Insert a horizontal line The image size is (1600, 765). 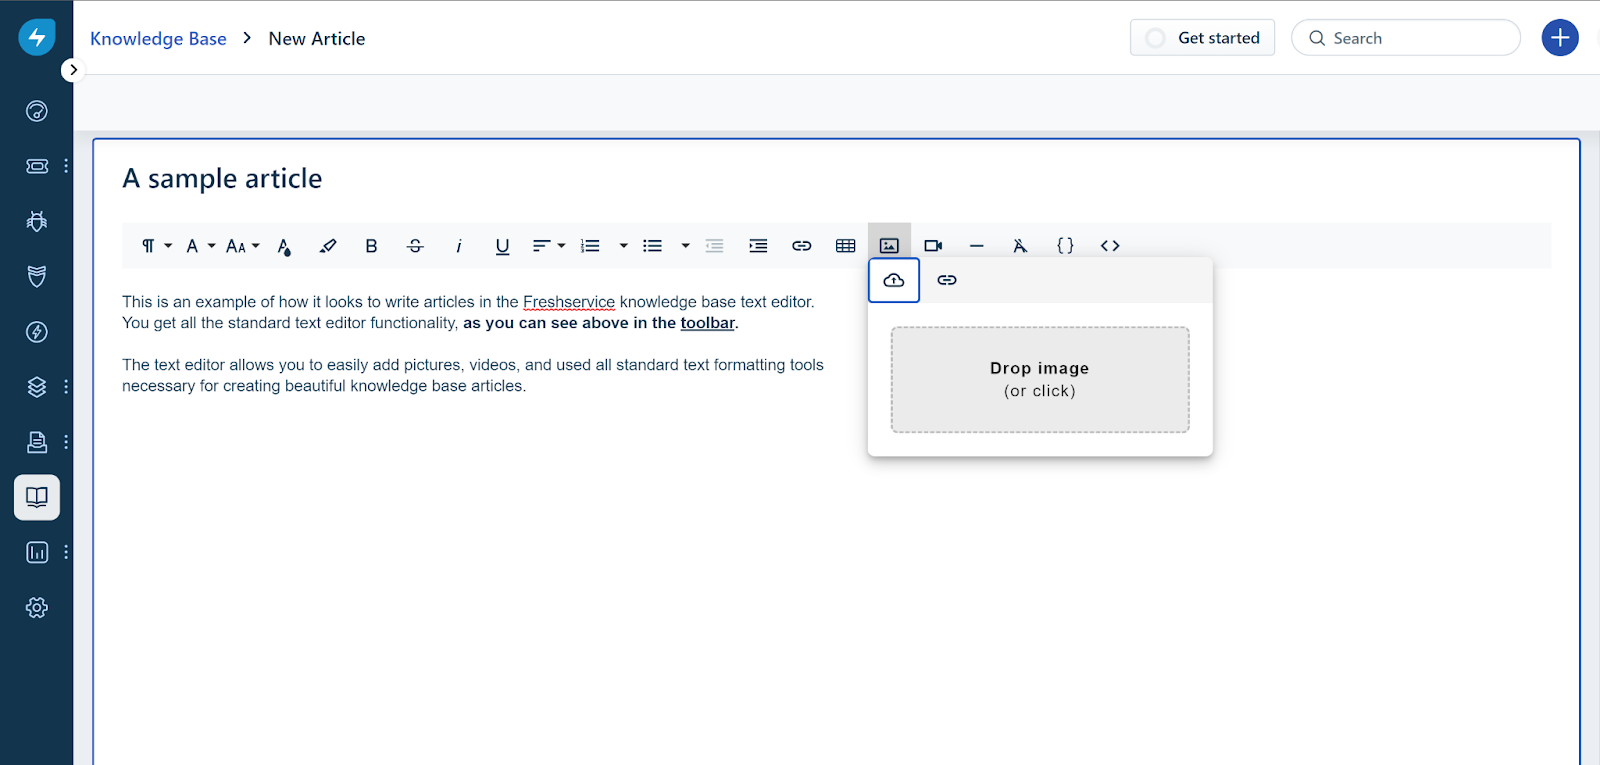977,246
